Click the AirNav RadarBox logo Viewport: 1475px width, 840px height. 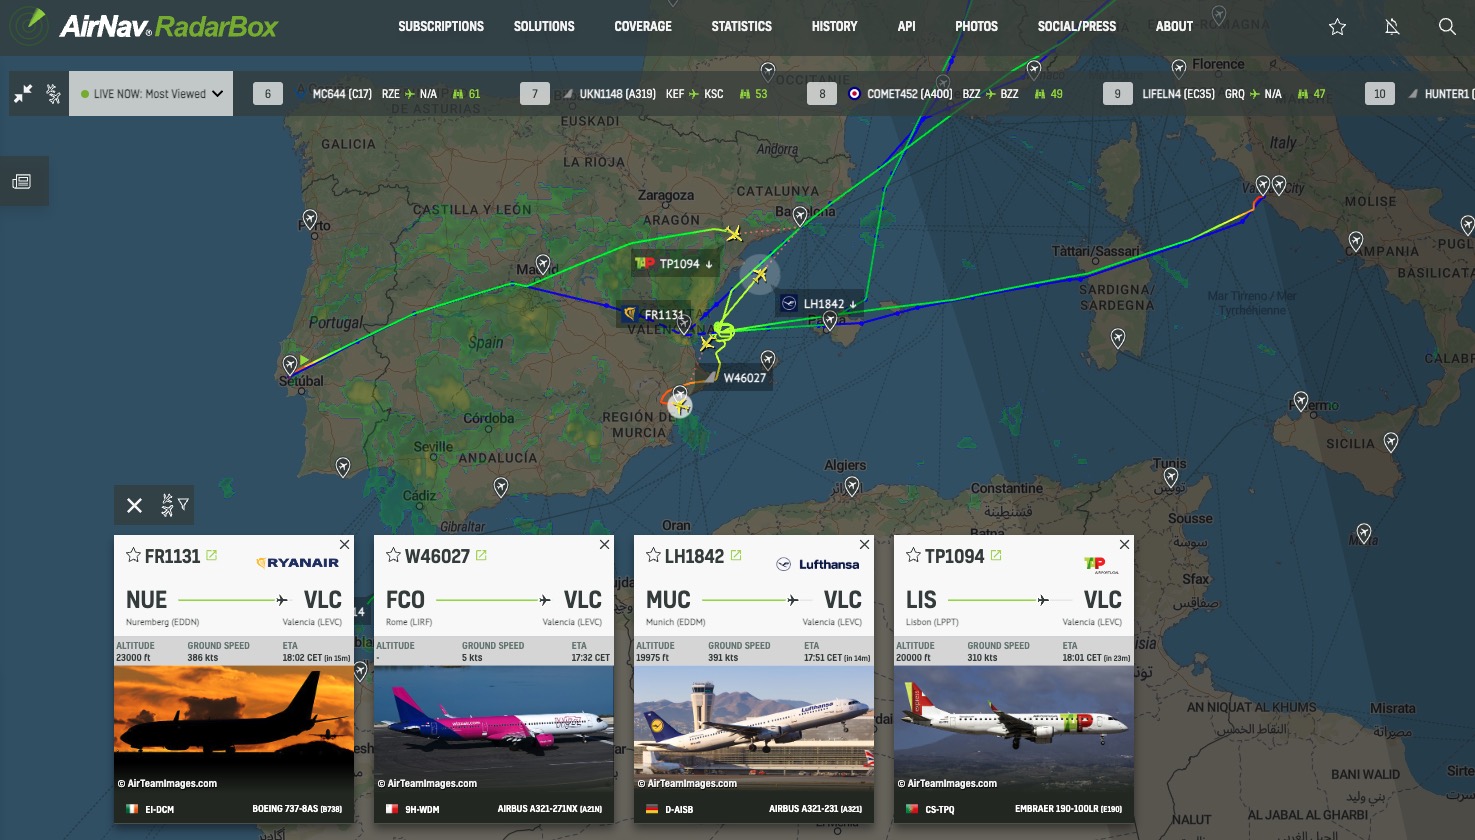[145, 26]
